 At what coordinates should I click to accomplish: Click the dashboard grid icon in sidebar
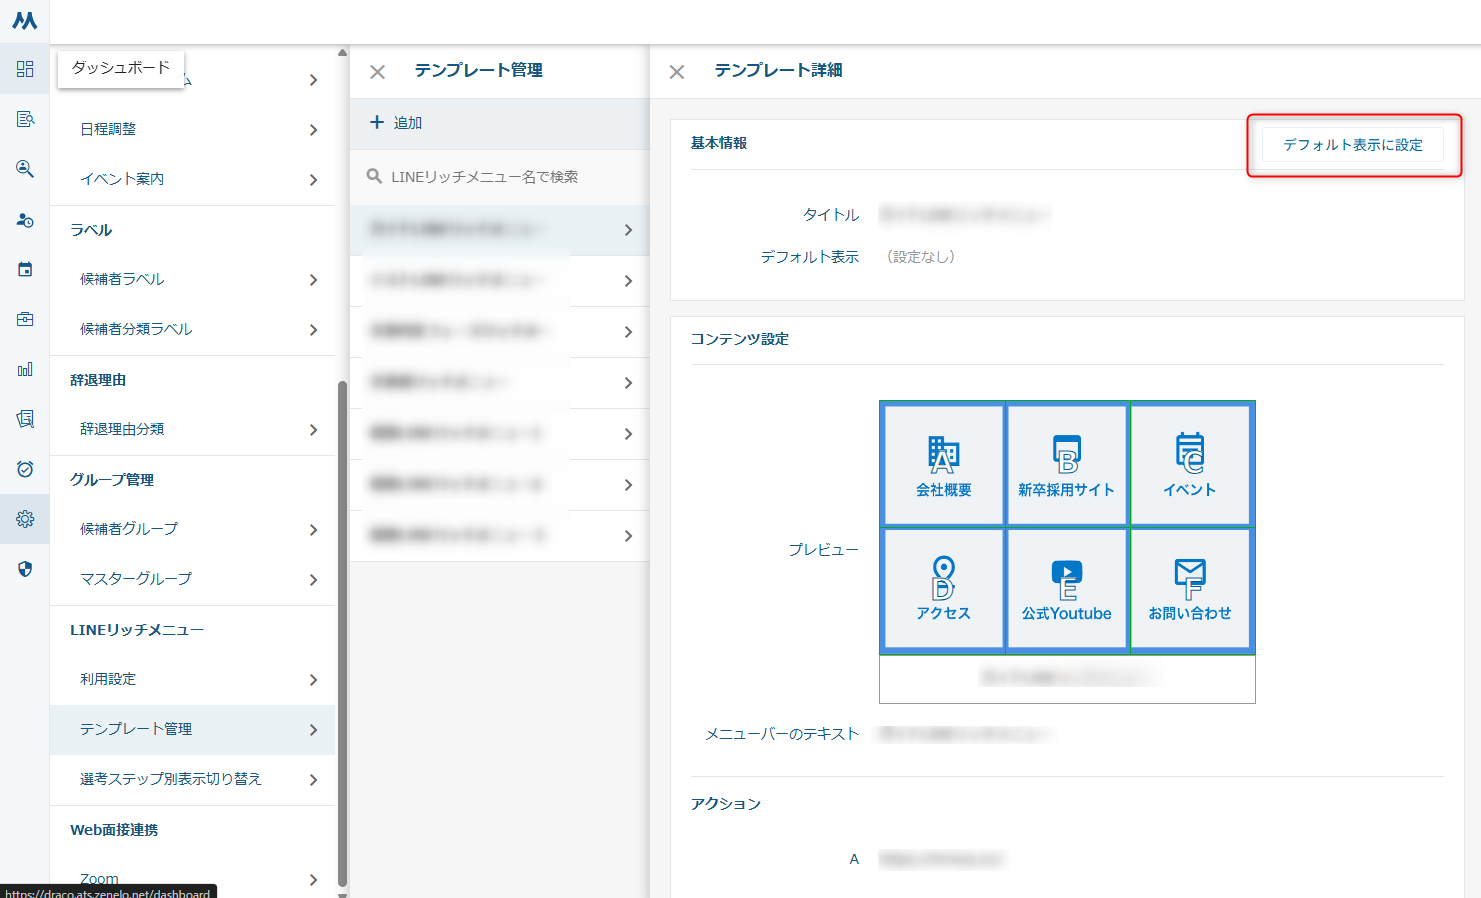point(25,69)
